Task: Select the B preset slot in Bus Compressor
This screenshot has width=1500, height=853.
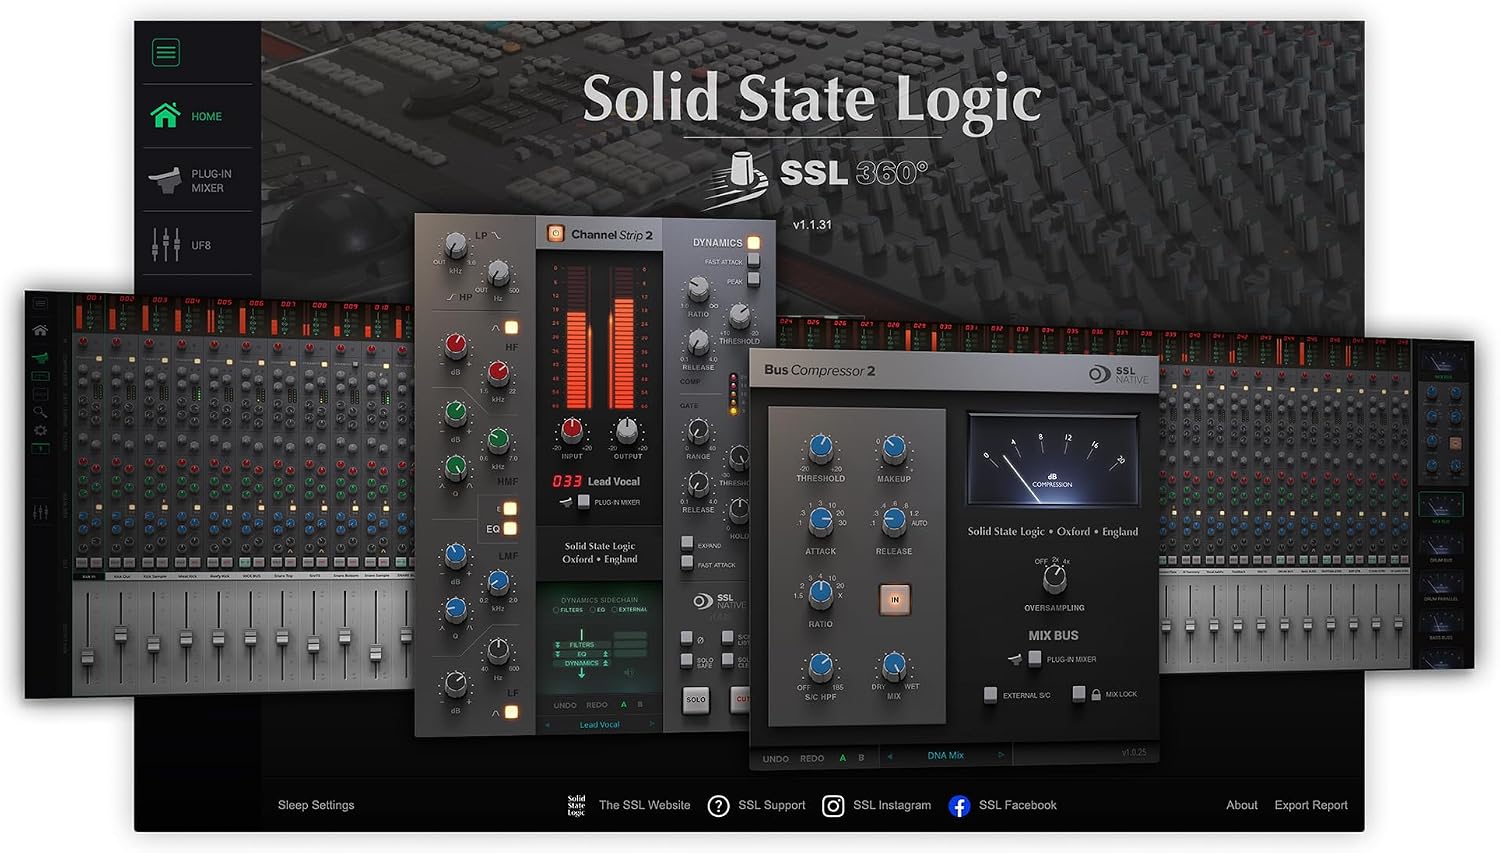Action: pos(861,758)
